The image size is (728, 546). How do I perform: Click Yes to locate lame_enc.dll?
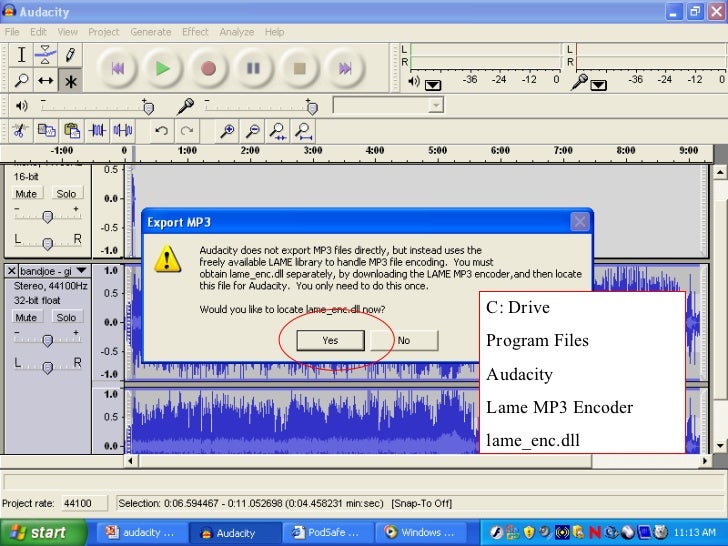[331, 340]
